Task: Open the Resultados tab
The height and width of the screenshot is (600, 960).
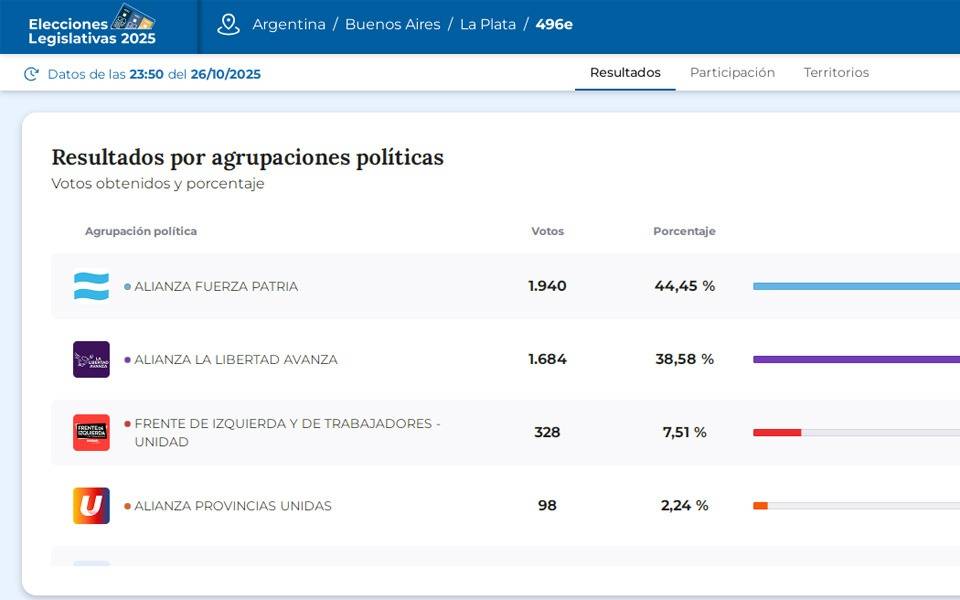Action: (x=625, y=73)
